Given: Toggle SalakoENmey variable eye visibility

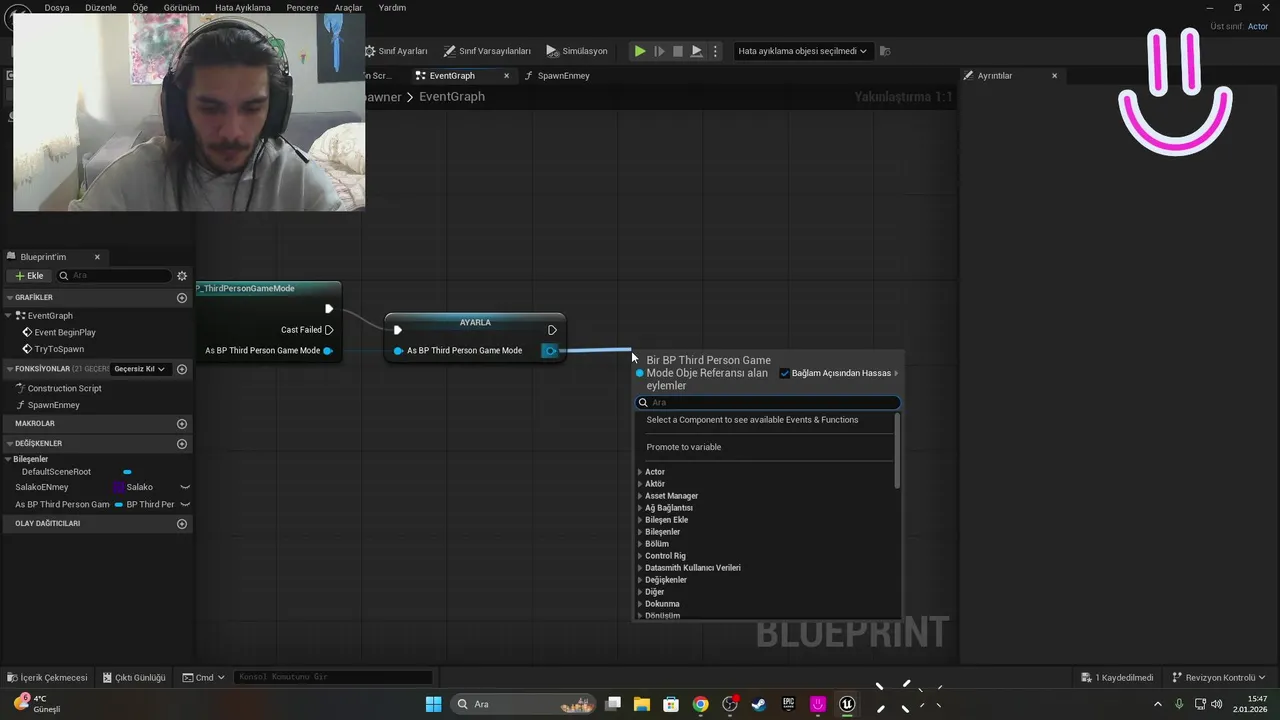Looking at the screenshot, I should [x=184, y=487].
